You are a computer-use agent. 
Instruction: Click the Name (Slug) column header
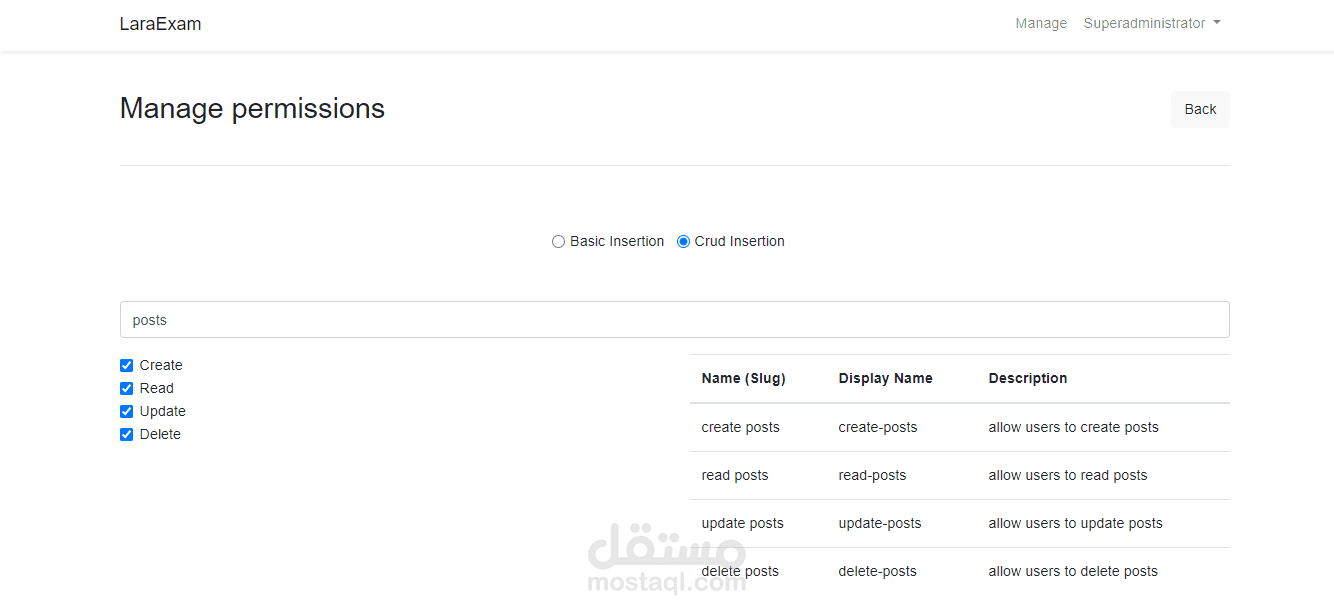(x=743, y=378)
